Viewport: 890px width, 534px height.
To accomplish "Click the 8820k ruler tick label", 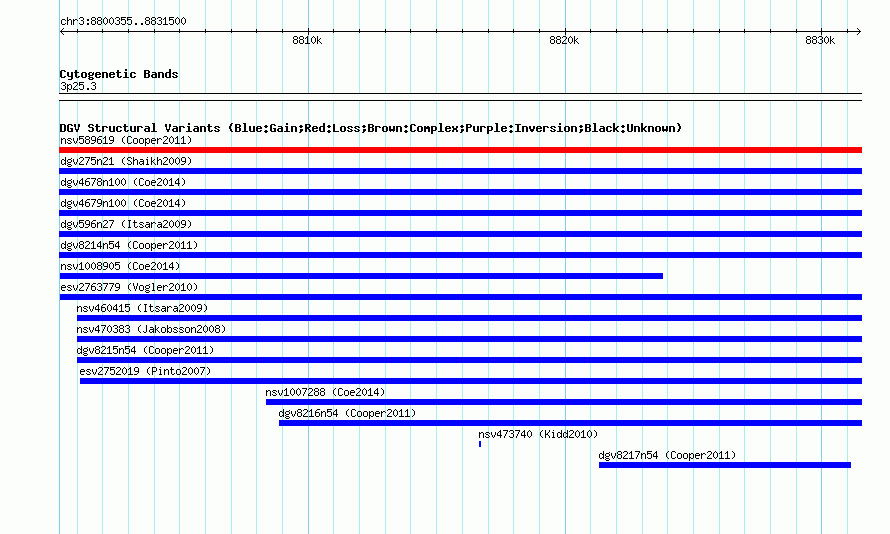I will click(564, 40).
